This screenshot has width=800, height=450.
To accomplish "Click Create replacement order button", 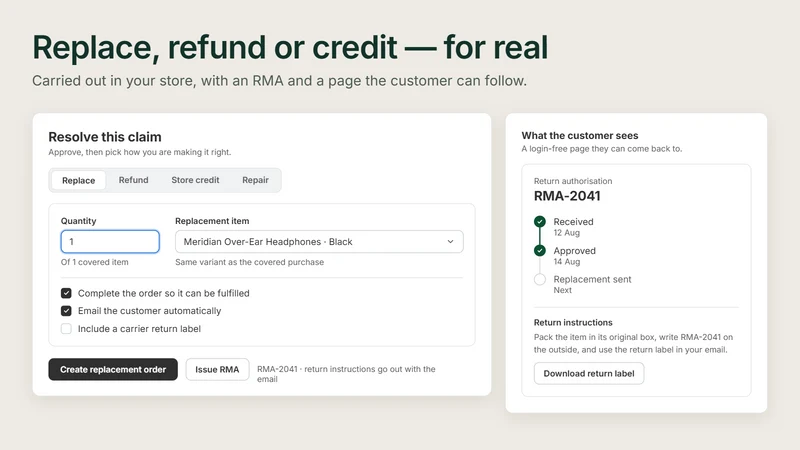I will [x=113, y=369].
